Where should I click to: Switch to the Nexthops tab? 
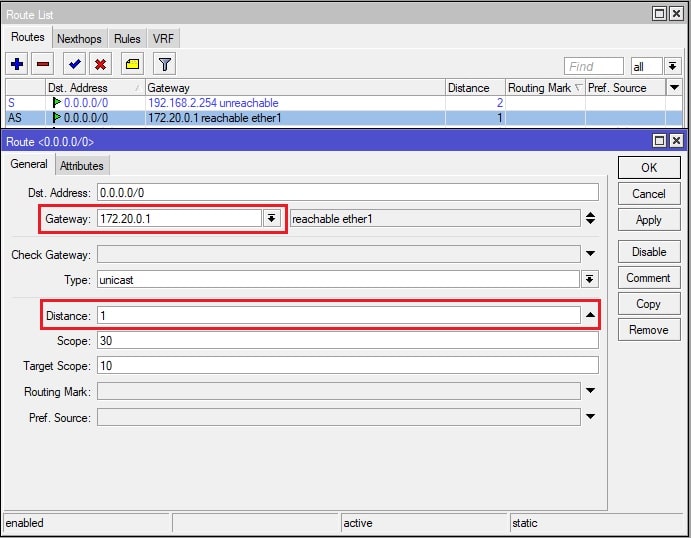(x=79, y=38)
